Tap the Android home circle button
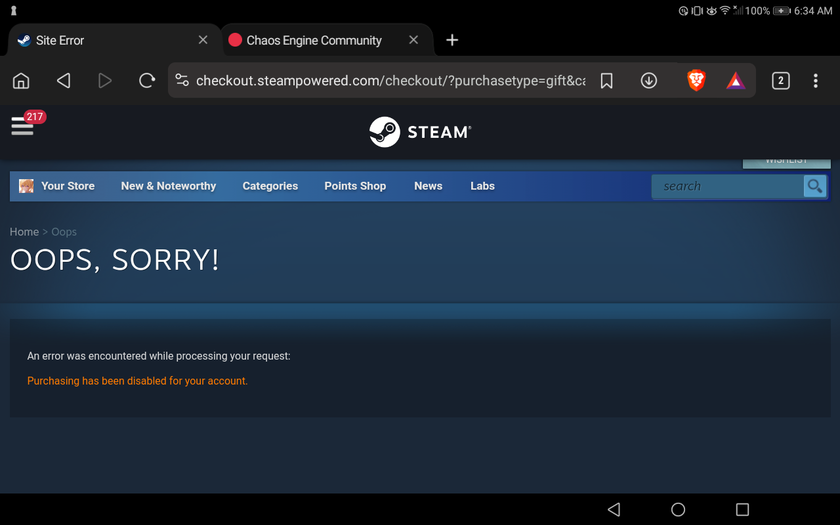Image resolution: width=840 pixels, height=525 pixels. point(678,509)
